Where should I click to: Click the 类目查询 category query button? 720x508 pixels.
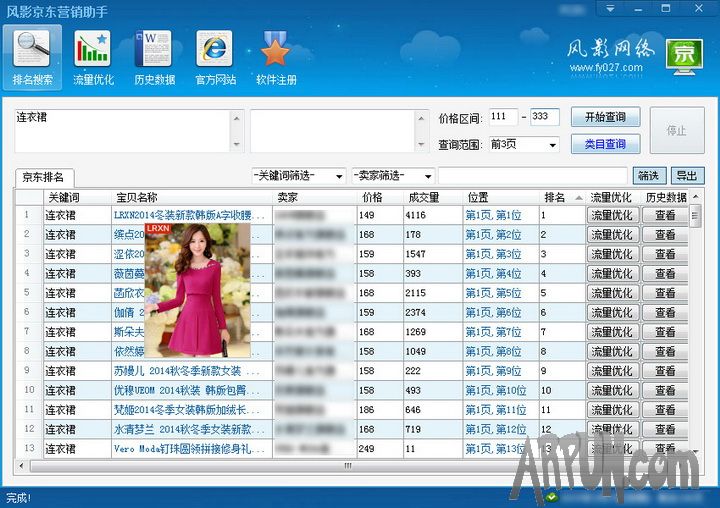605,144
